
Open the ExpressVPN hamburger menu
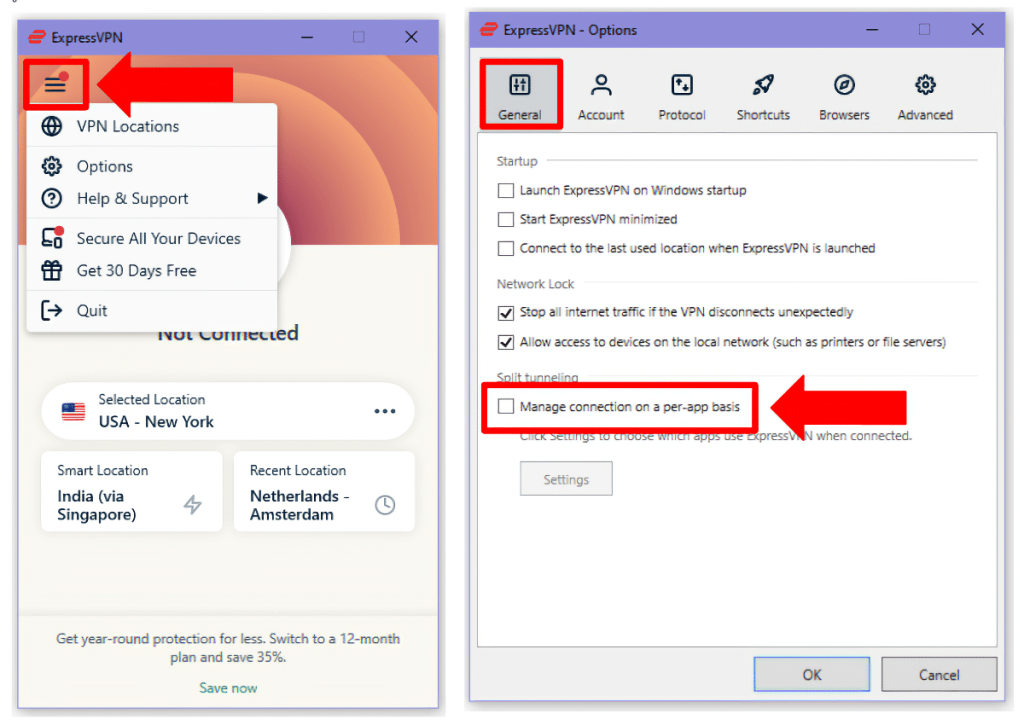coord(56,84)
